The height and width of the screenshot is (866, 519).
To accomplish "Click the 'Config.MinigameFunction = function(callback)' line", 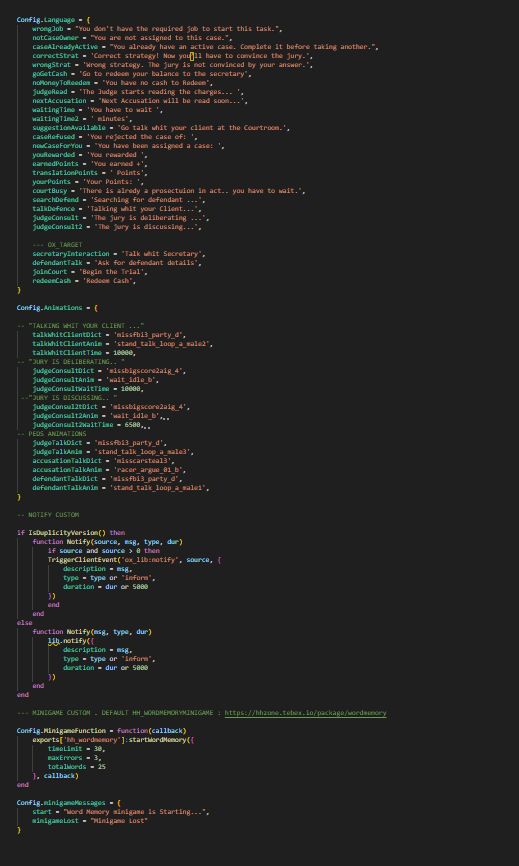I will (102, 731).
